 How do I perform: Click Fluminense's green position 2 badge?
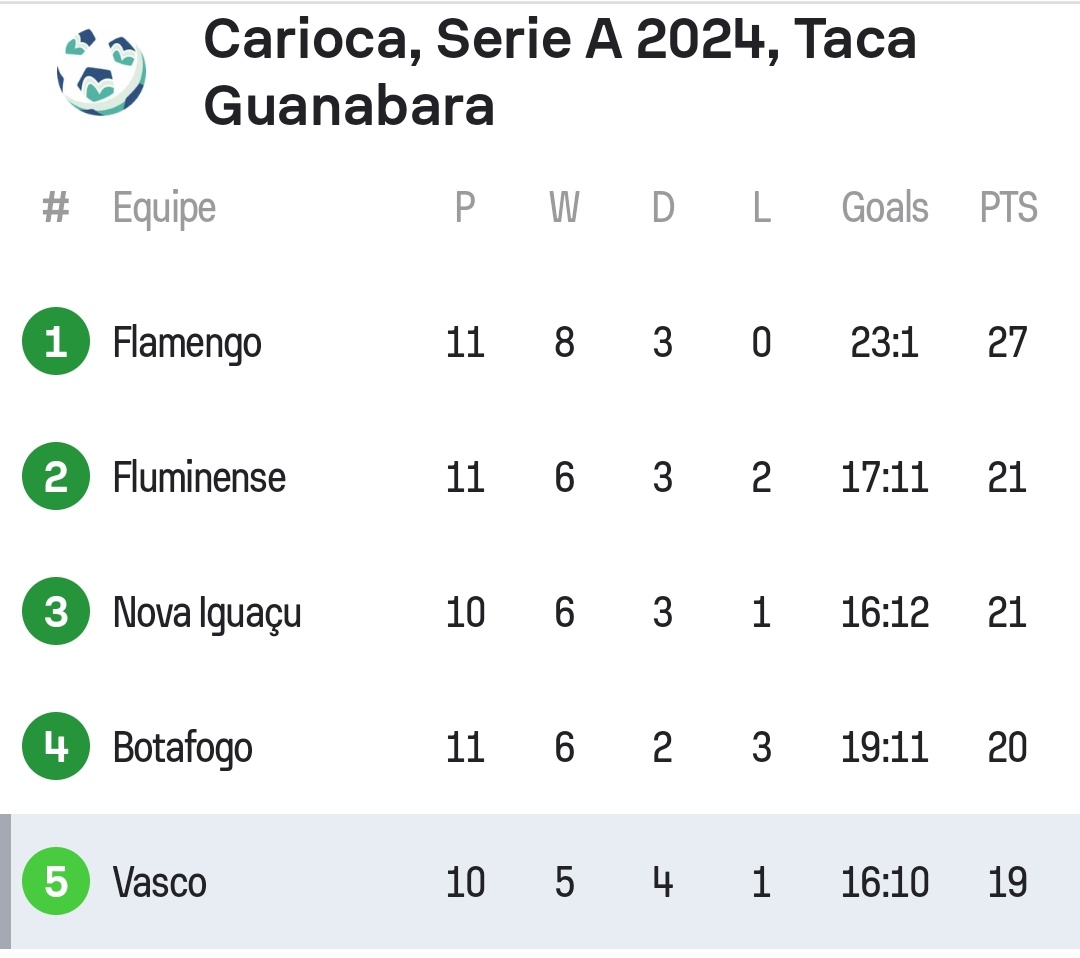click(x=56, y=477)
